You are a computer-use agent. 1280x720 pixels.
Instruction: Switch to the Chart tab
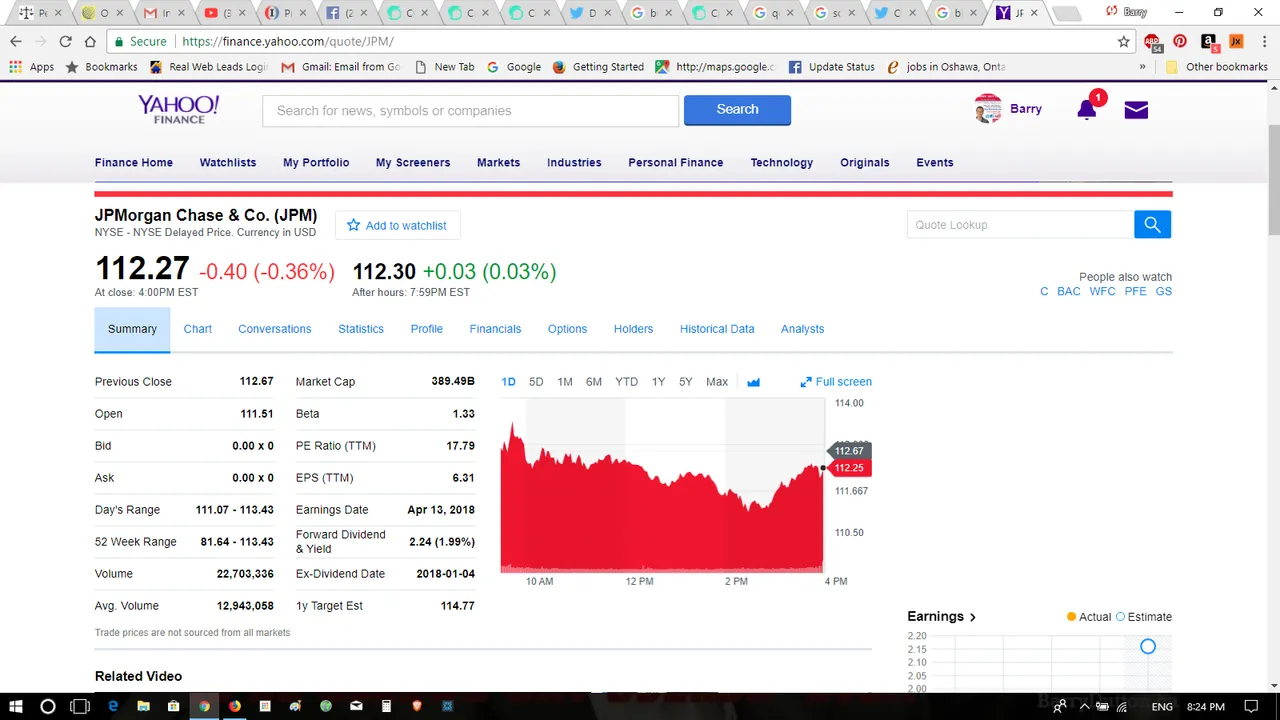point(198,329)
